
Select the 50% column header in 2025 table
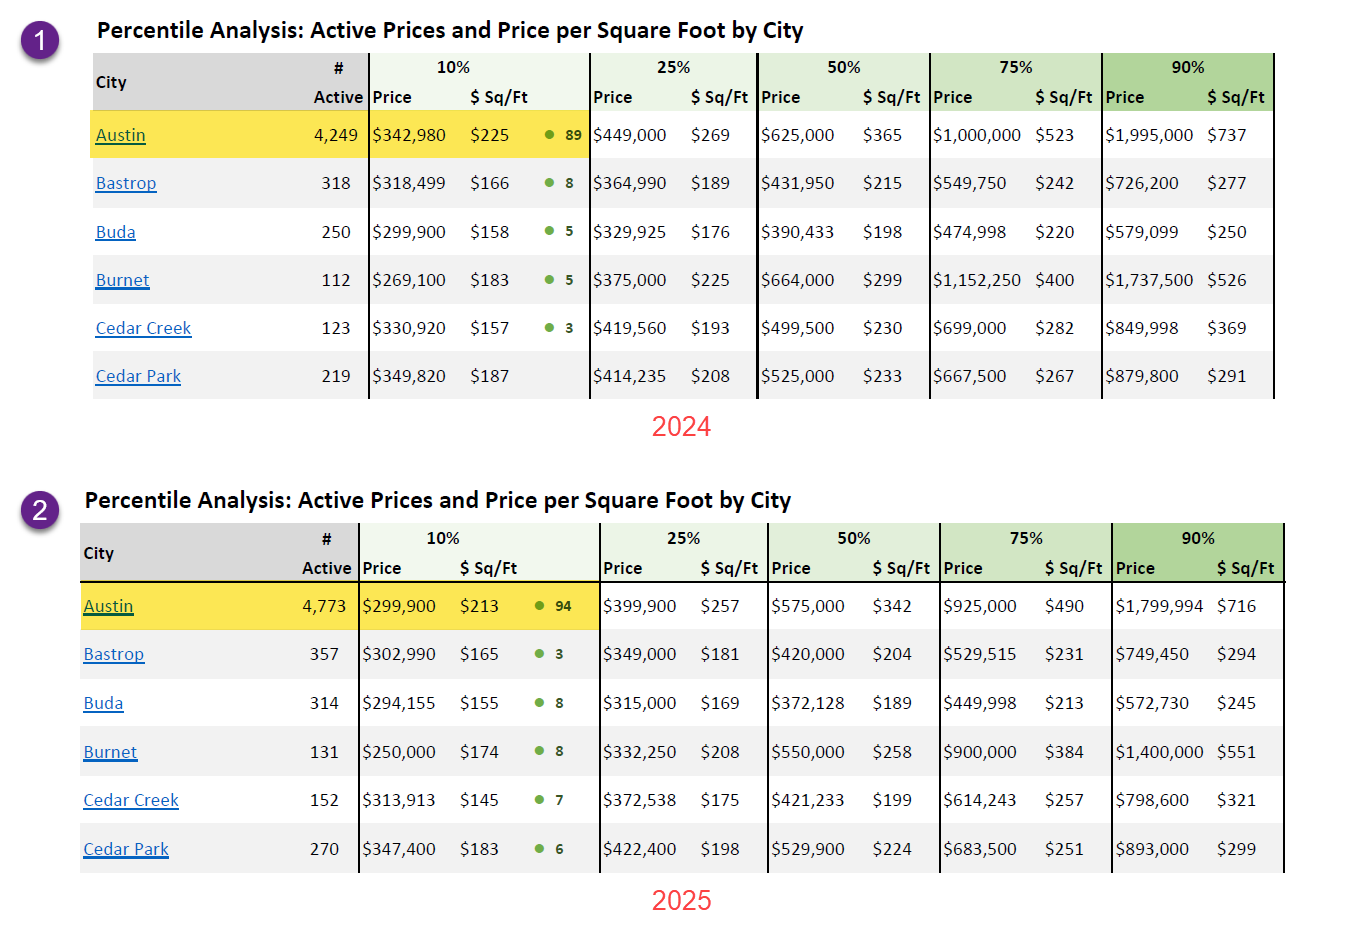pos(853,538)
